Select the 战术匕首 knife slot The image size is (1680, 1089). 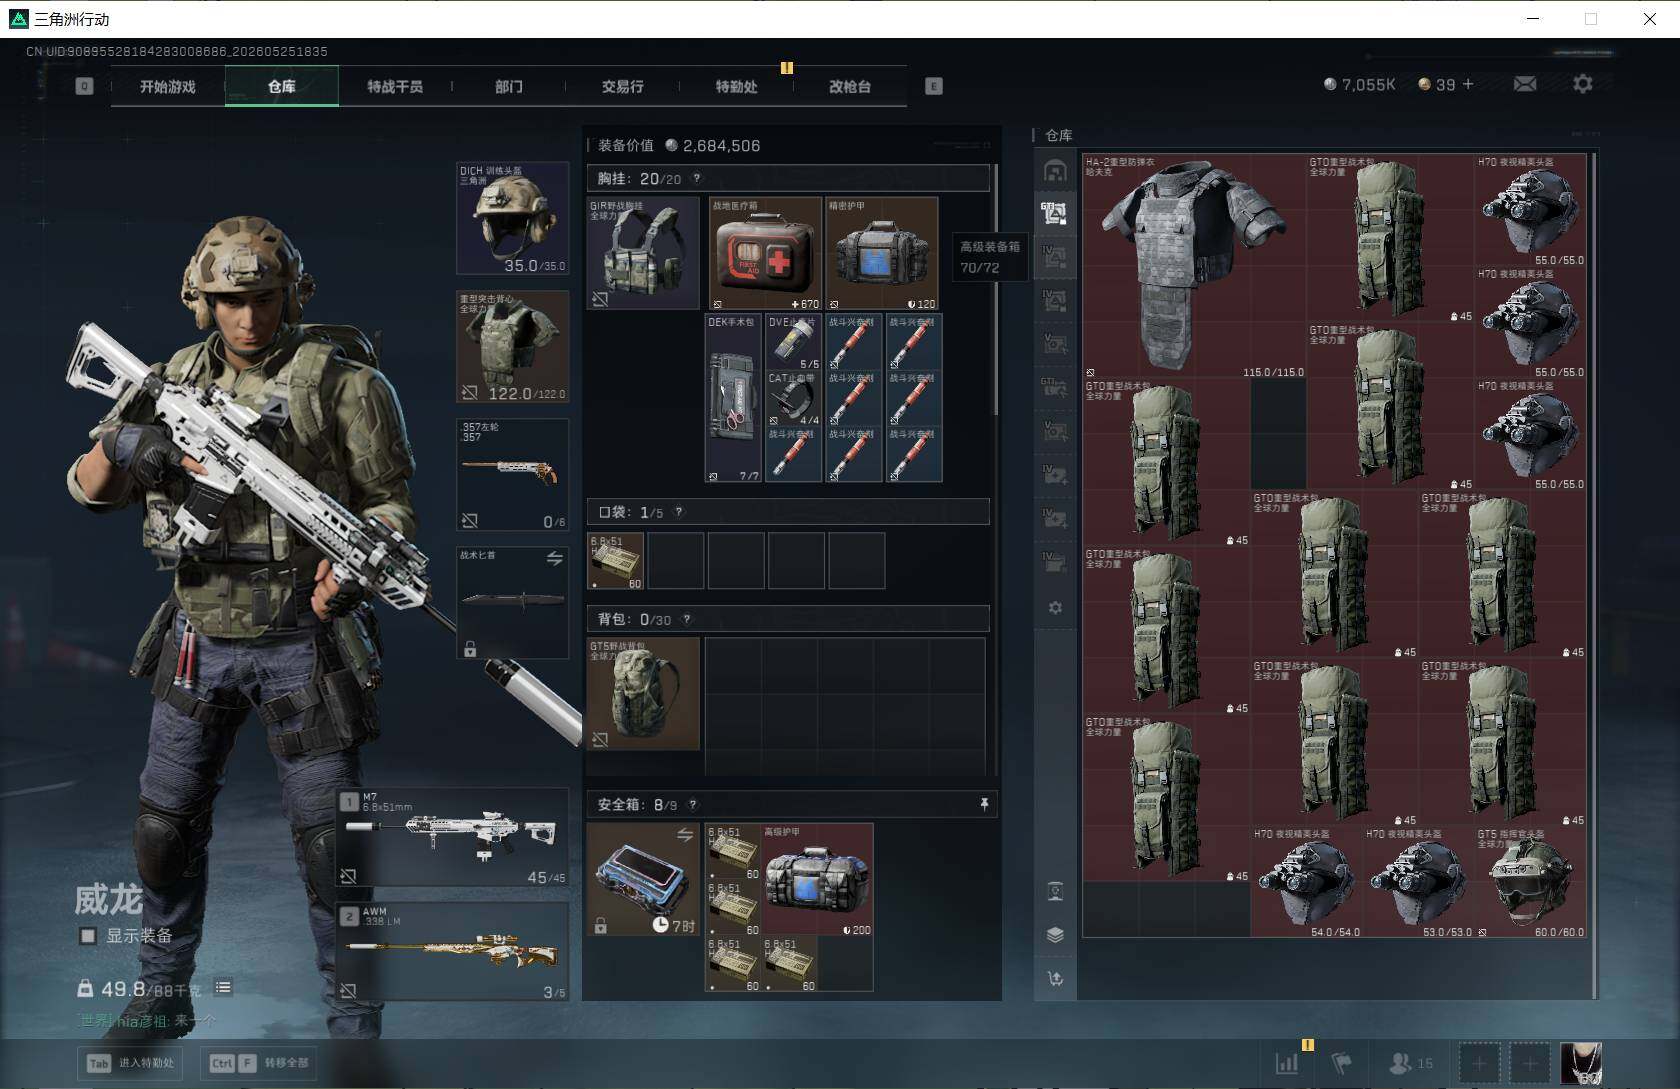(513, 603)
